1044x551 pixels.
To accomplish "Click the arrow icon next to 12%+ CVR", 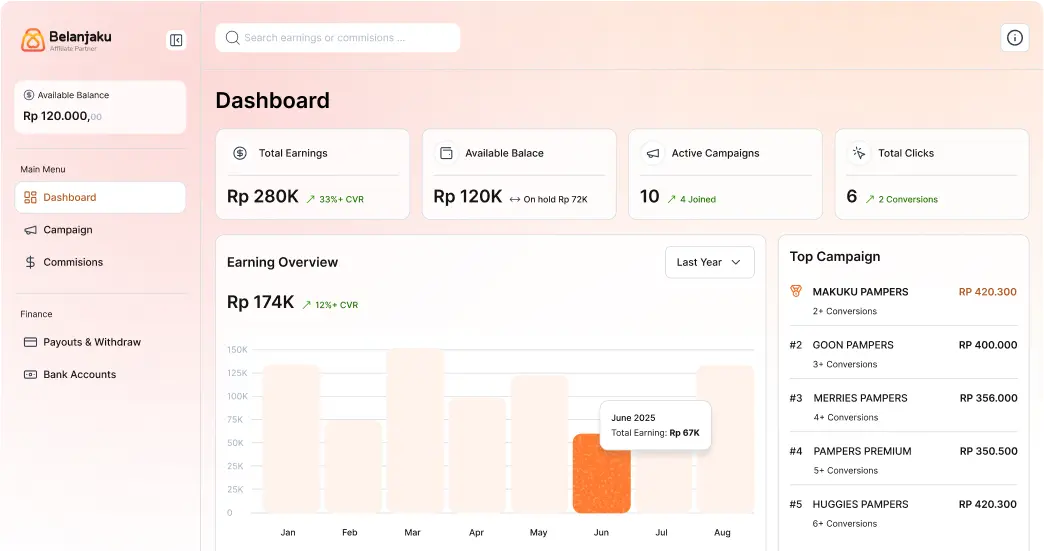I will click(306, 305).
